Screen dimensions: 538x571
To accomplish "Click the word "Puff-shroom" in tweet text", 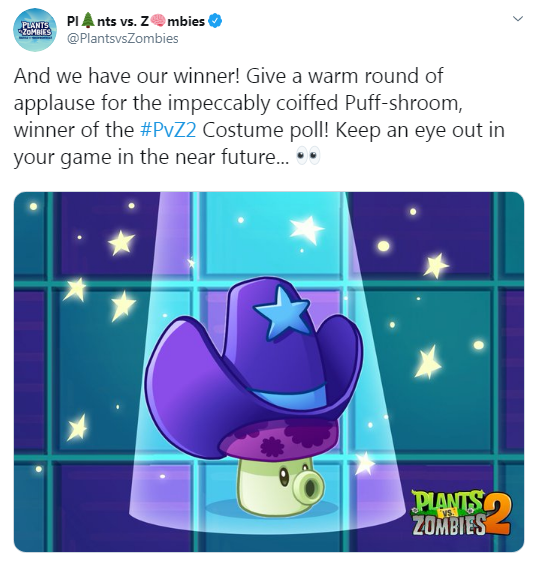I will 401,103.
